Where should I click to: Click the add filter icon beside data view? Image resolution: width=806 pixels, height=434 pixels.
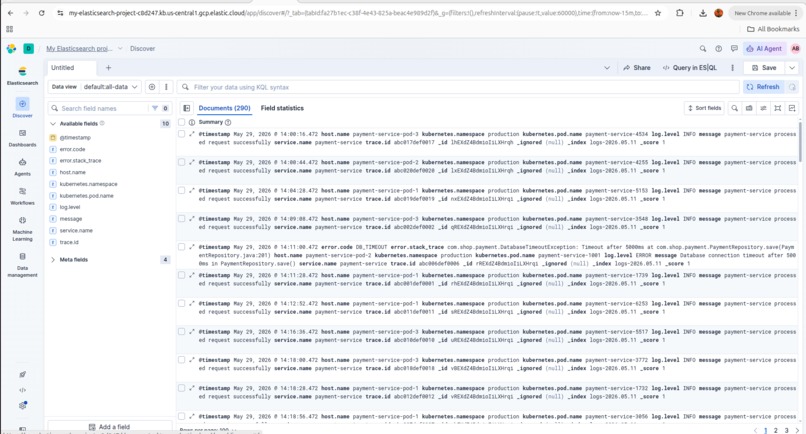click(x=152, y=87)
